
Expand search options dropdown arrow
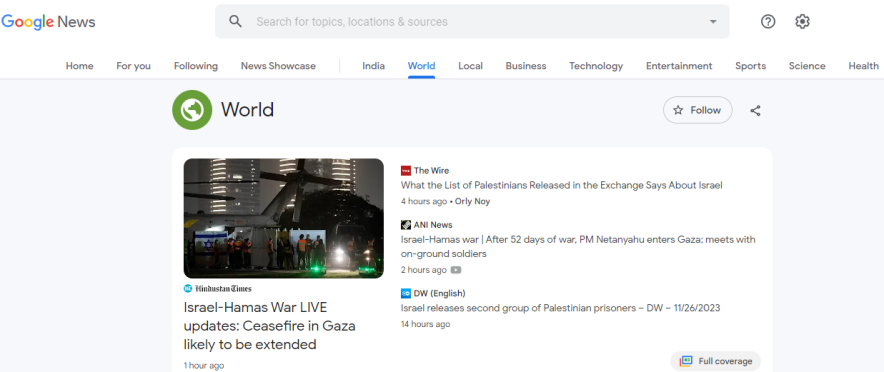point(713,21)
